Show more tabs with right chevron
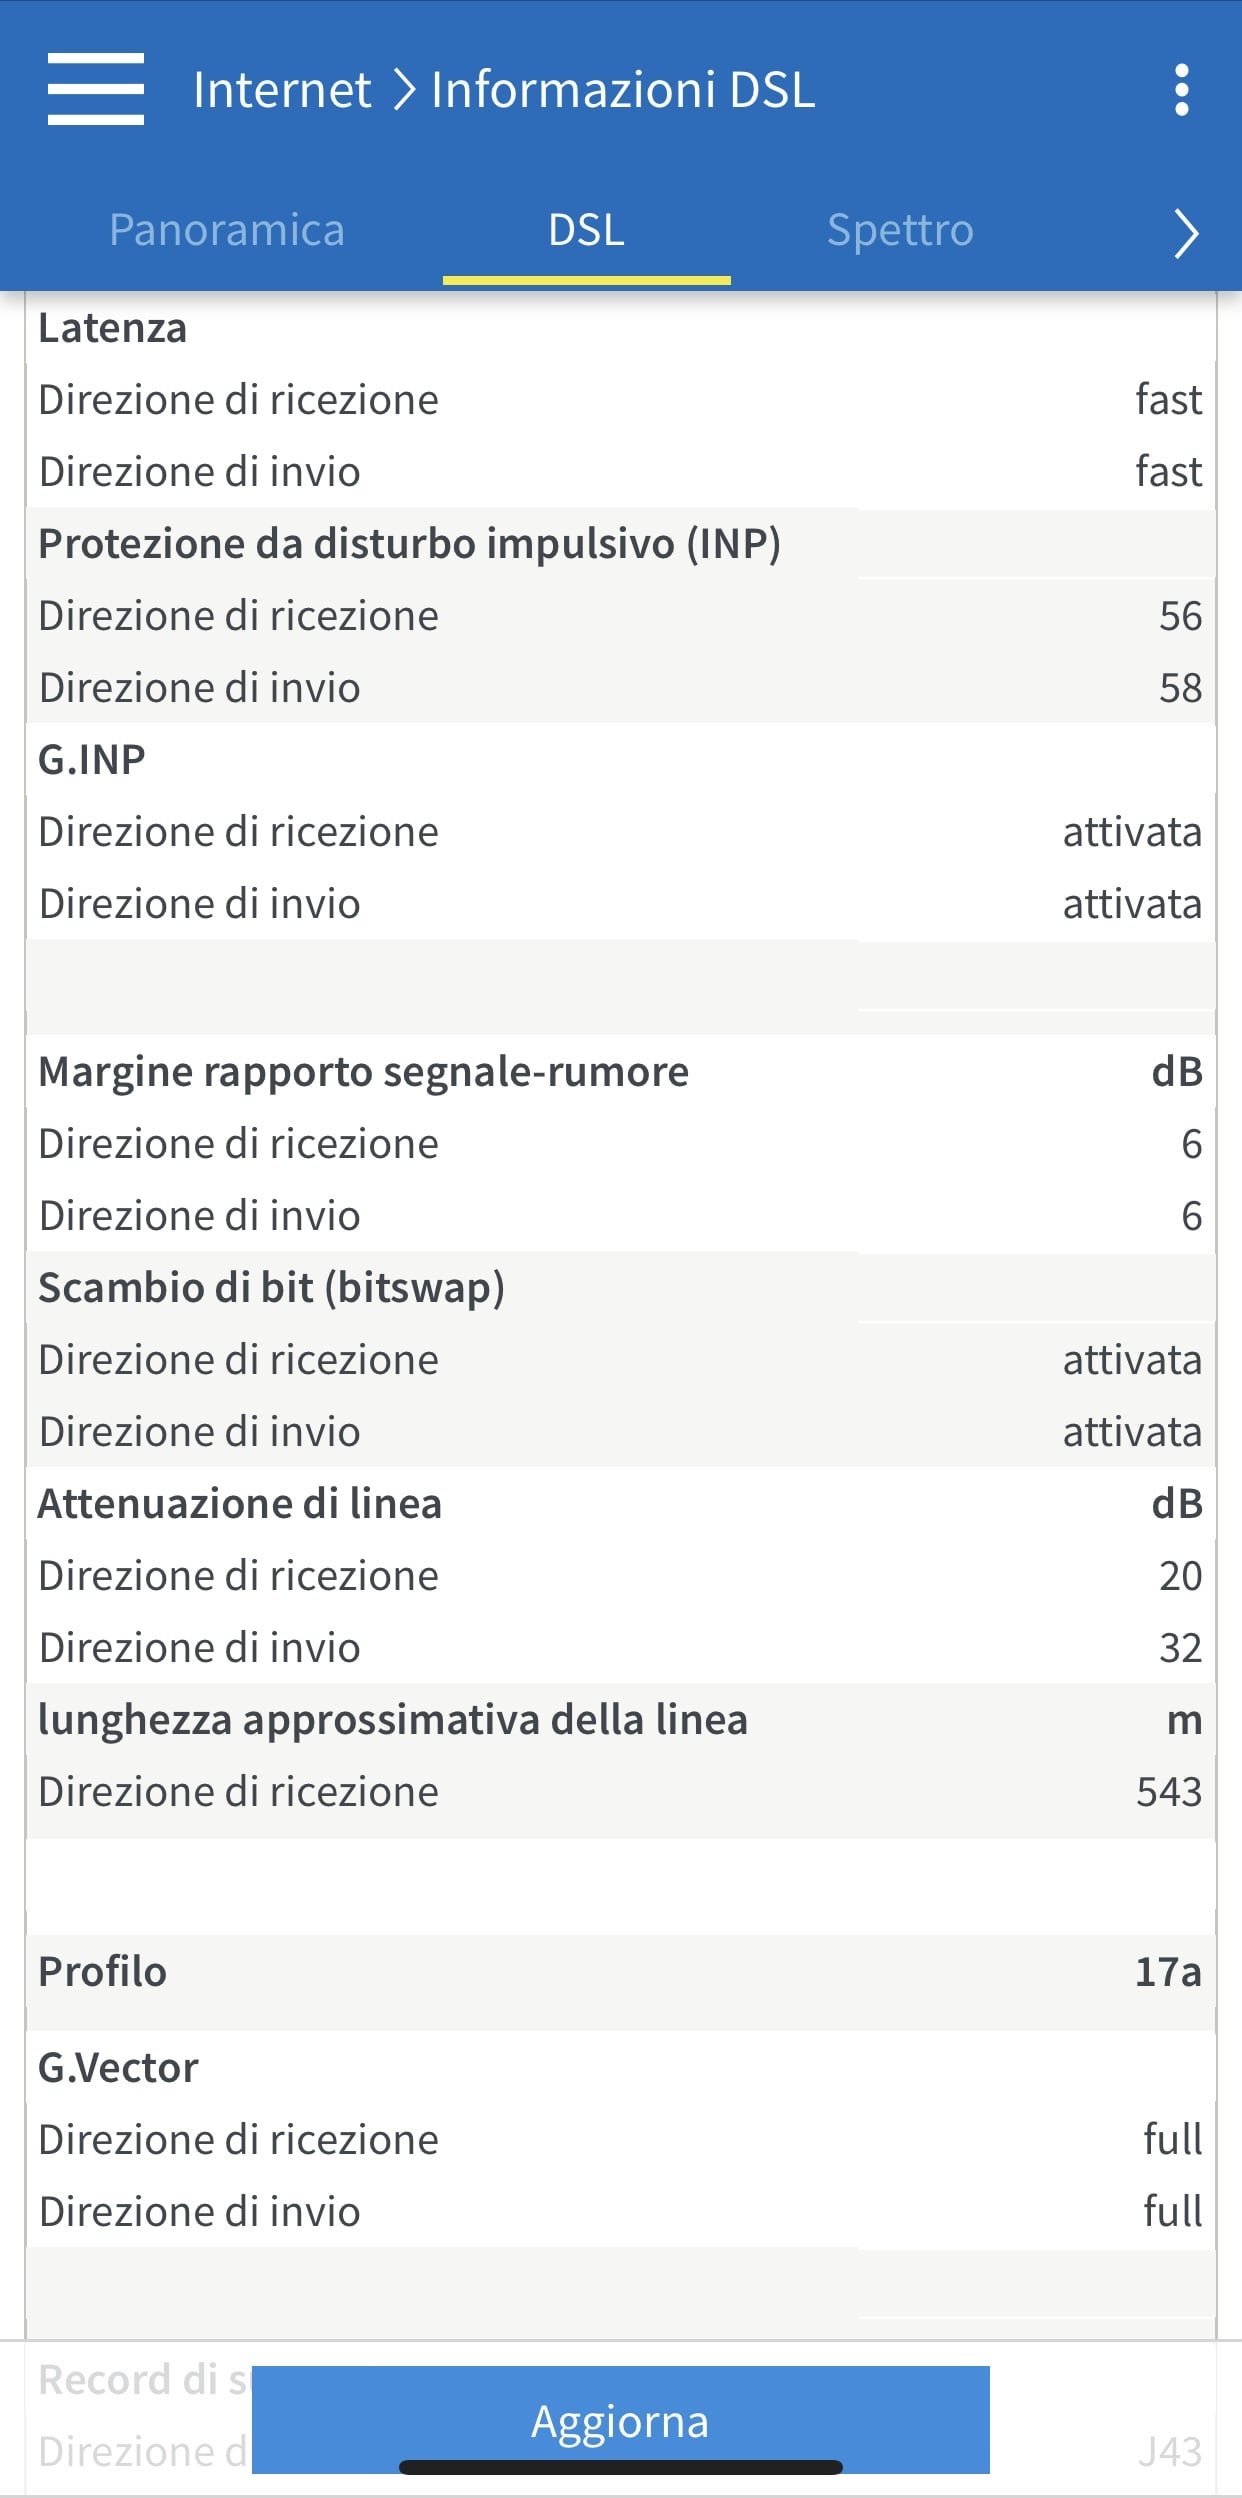This screenshot has width=1242, height=2498. point(1186,233)
